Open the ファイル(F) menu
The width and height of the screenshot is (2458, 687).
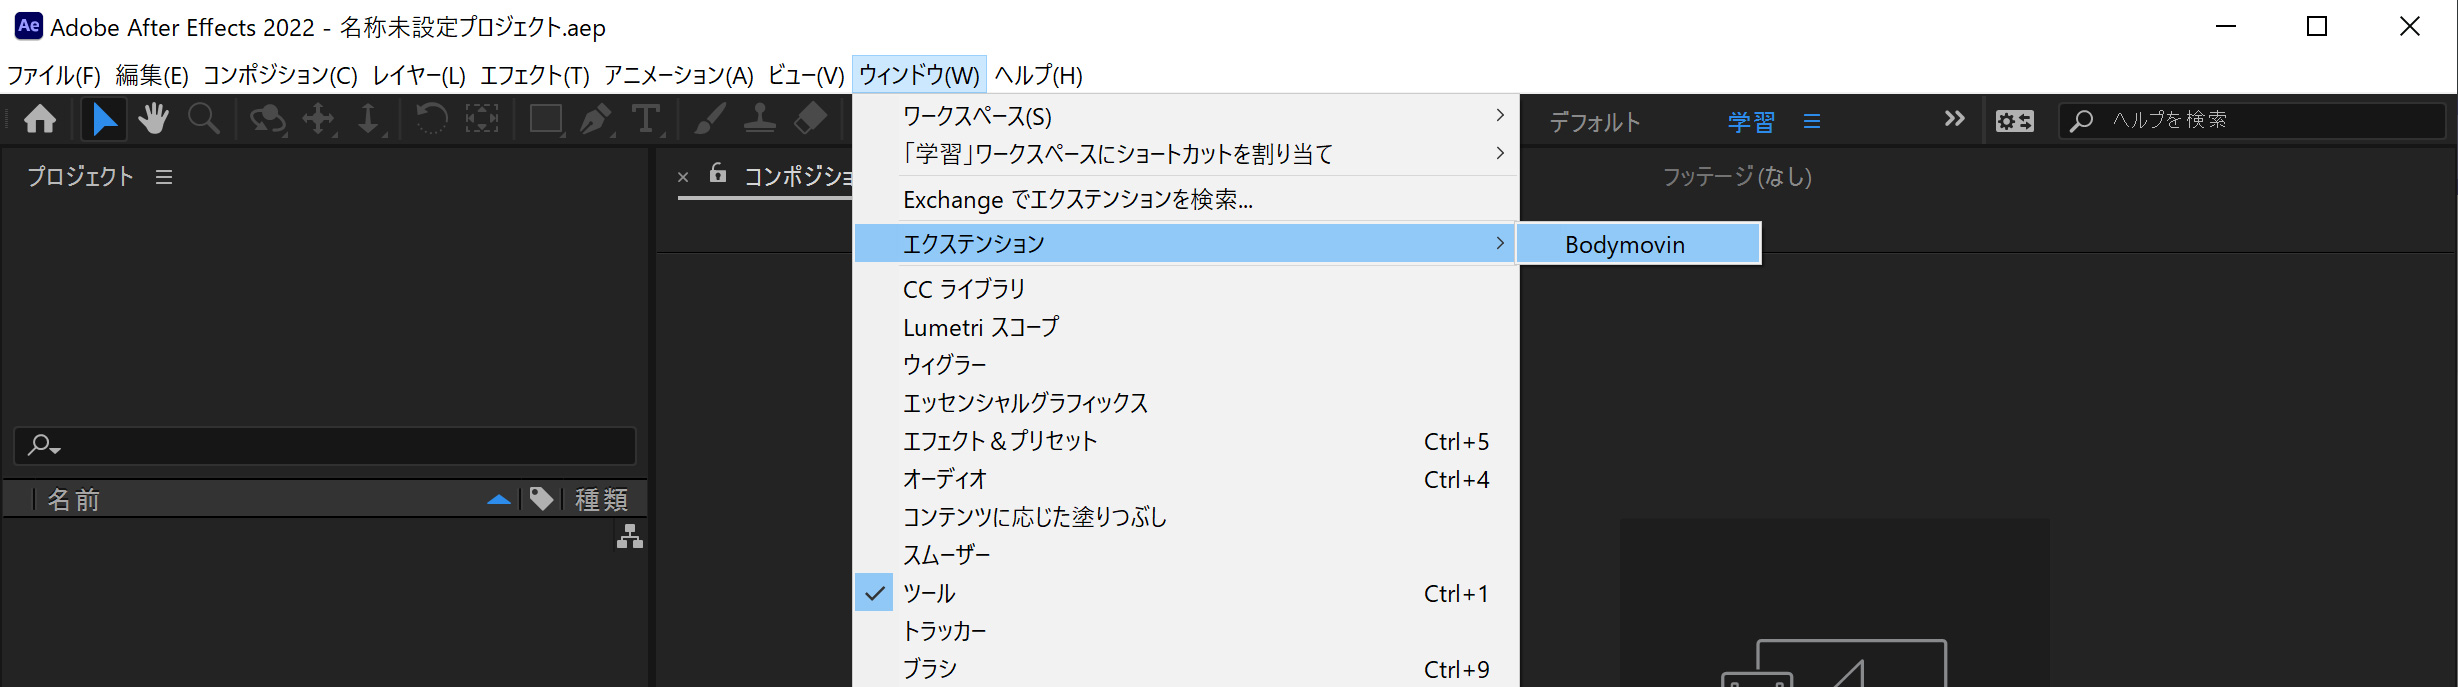click(x=54, y=75)
